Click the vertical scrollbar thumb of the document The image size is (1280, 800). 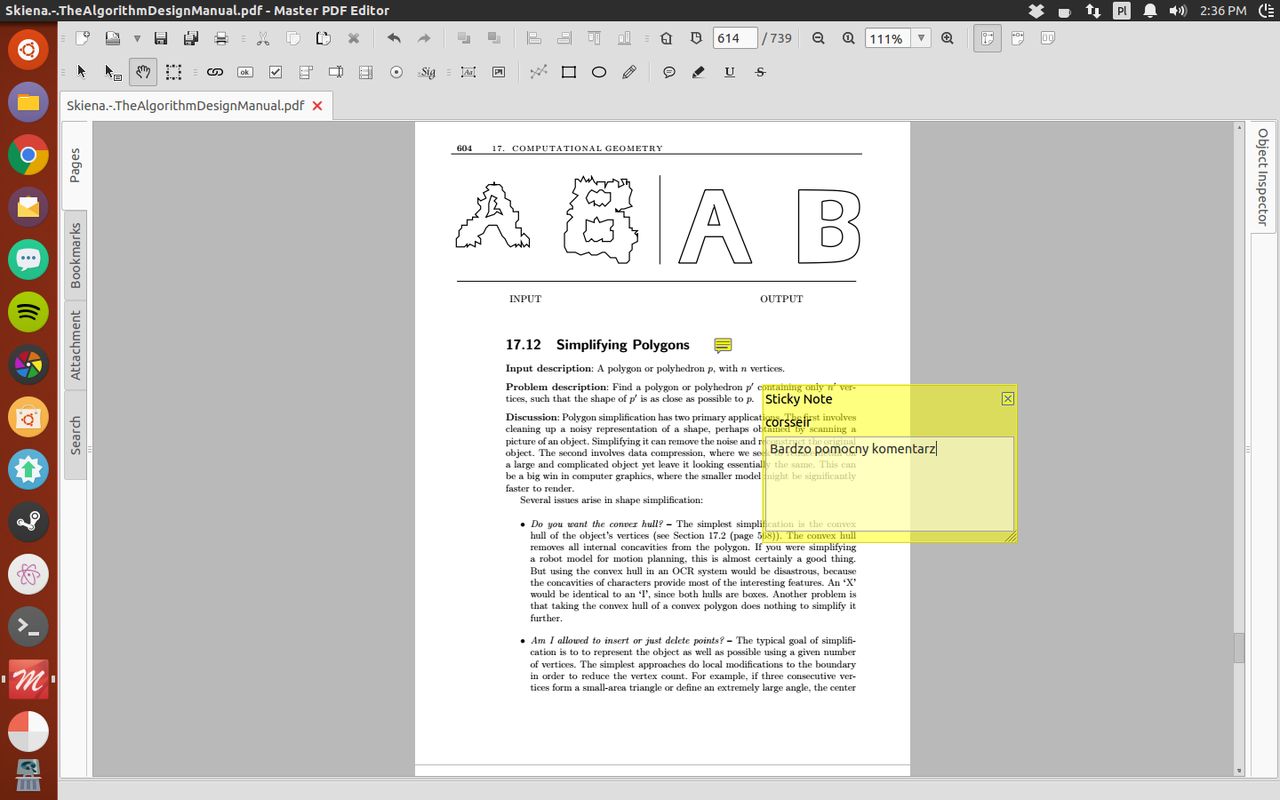(1239, 647)
